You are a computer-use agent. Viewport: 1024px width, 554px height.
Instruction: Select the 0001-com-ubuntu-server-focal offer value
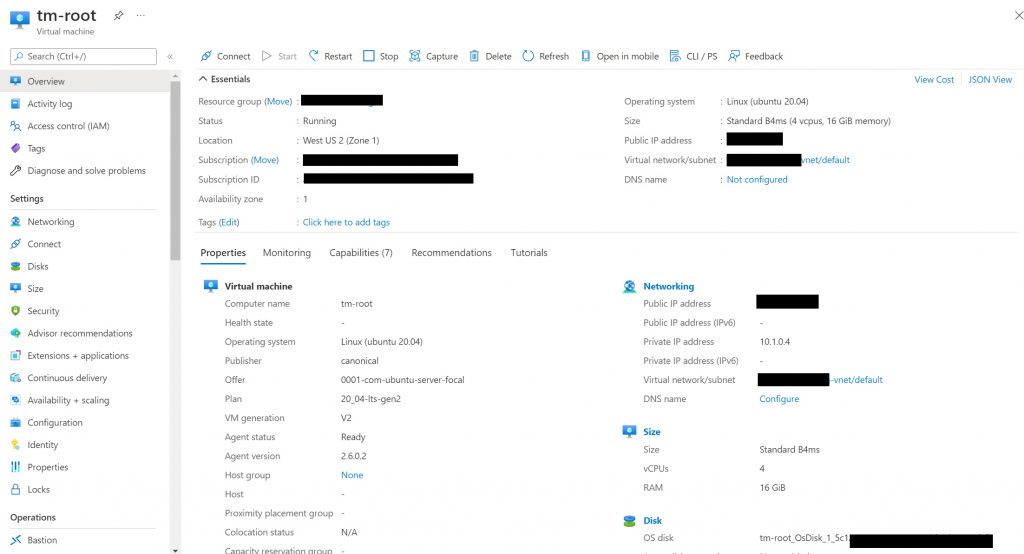point(402,380)
